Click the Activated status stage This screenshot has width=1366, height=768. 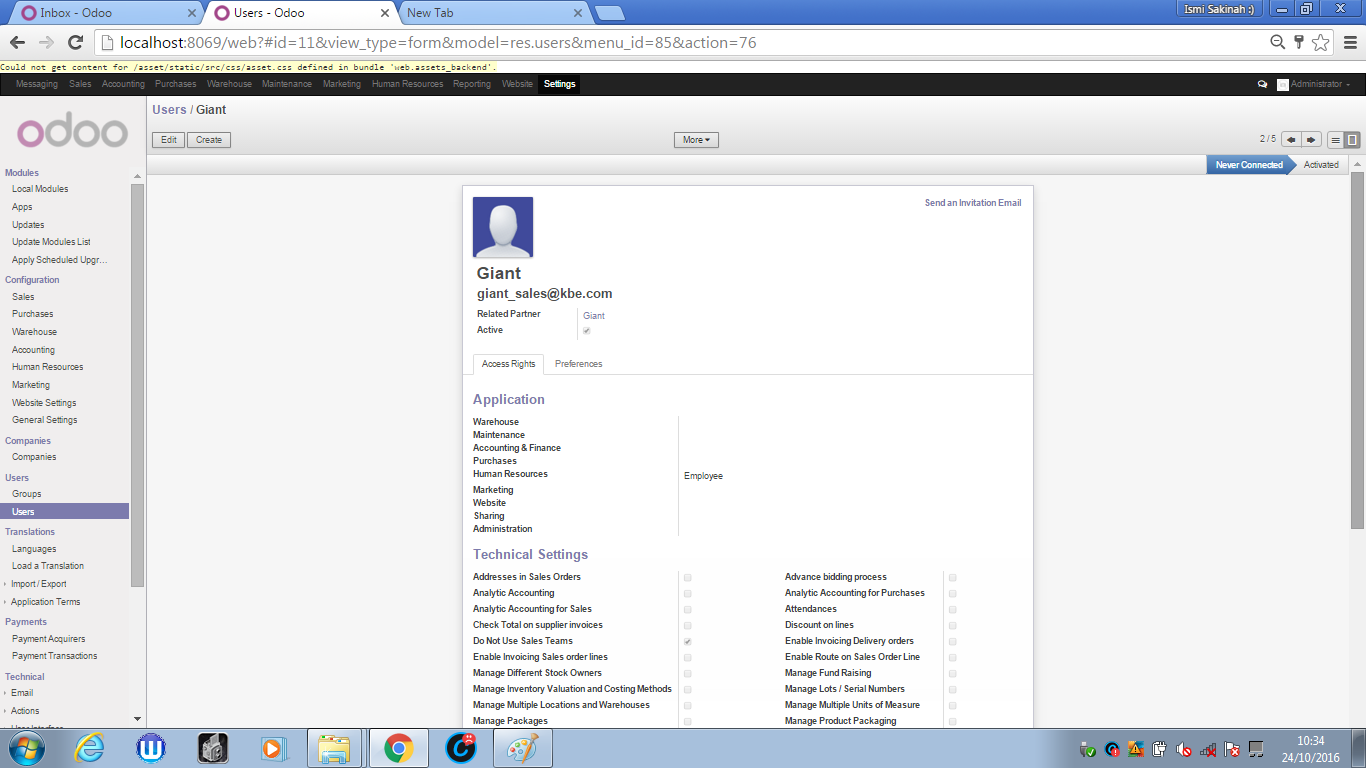pyautogui.click(x=1321, y=165)
